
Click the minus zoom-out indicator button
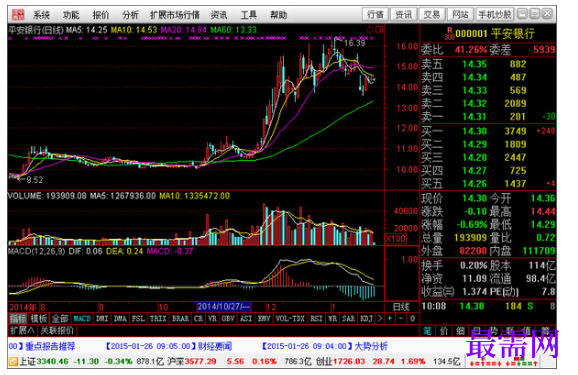click(x=401, y=318)
